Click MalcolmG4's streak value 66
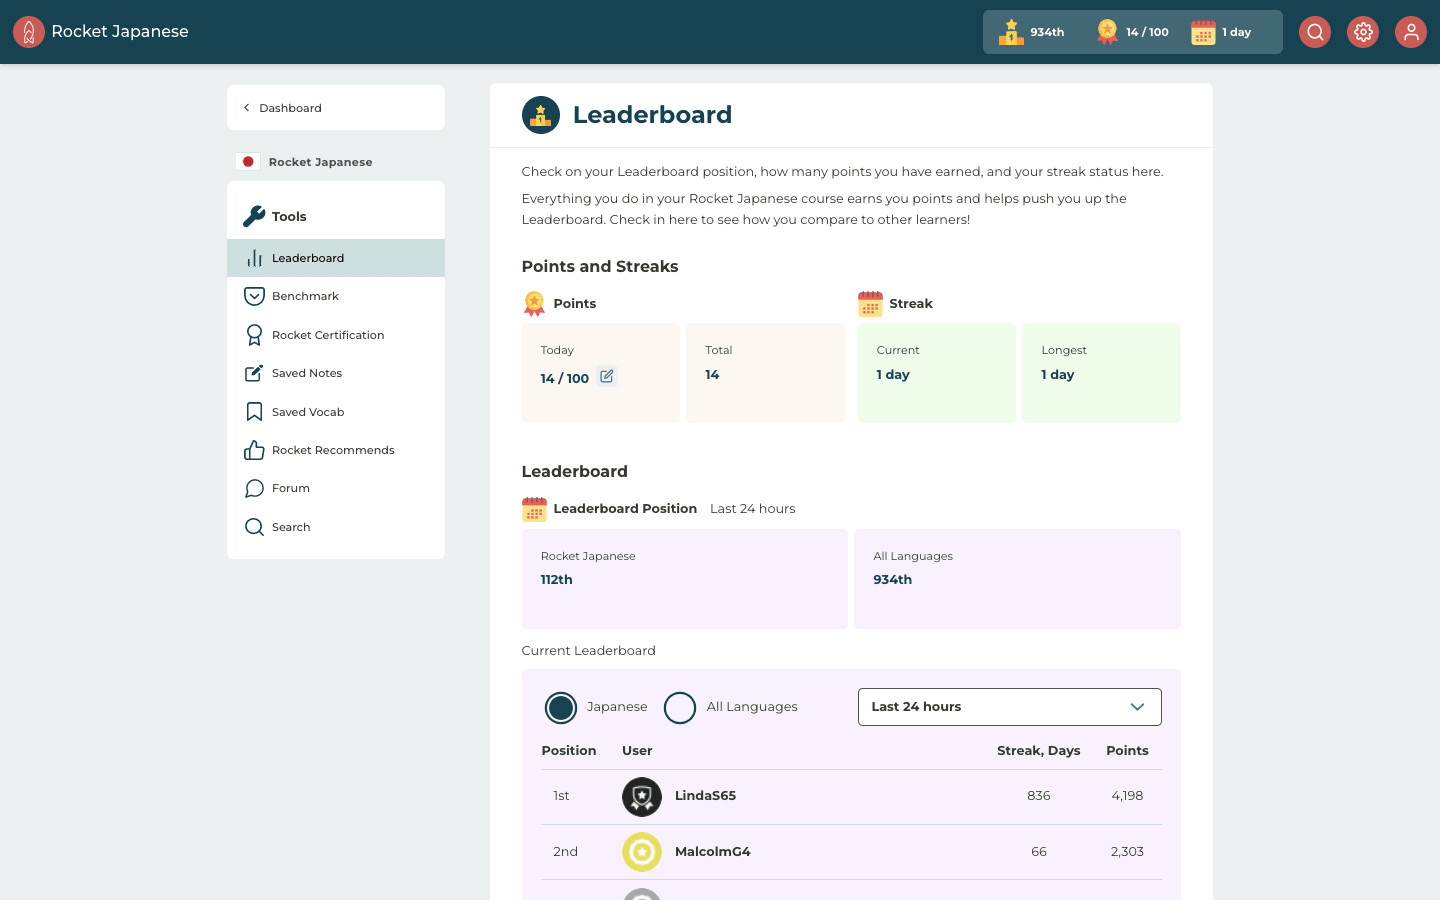Screen dimensions: 1440x900 click(x=1039, y=852)
